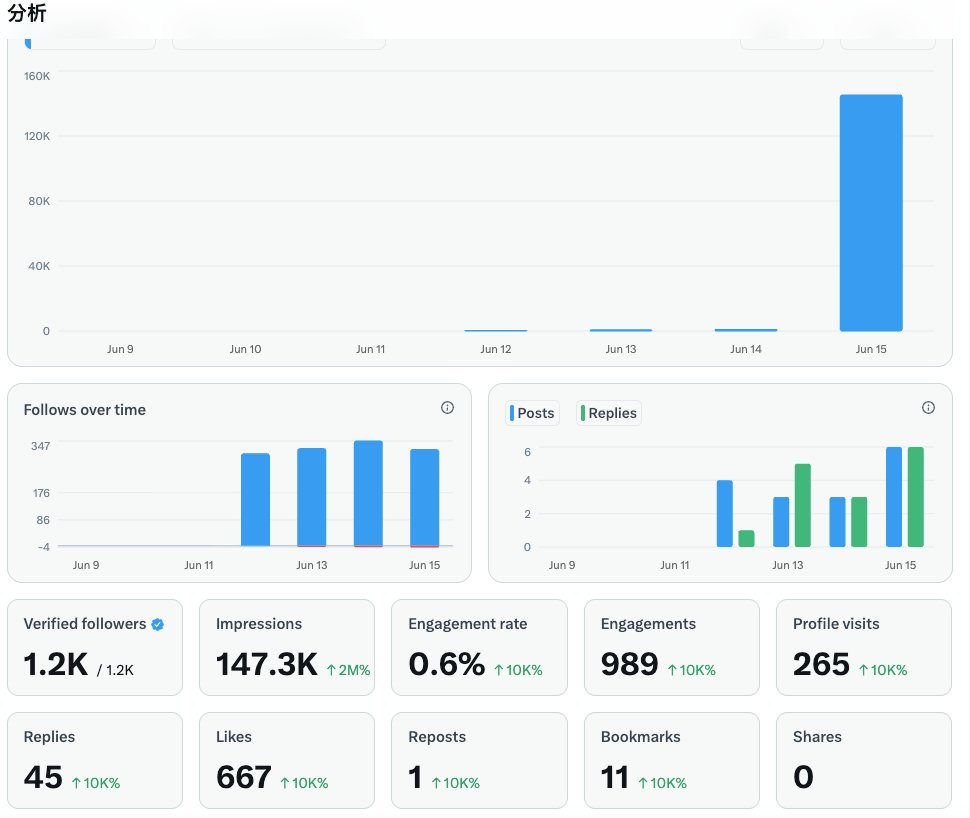The width and height of the screenshot is (970, 818).
Task: Click the 160K axis label
Action: [37, 76]
